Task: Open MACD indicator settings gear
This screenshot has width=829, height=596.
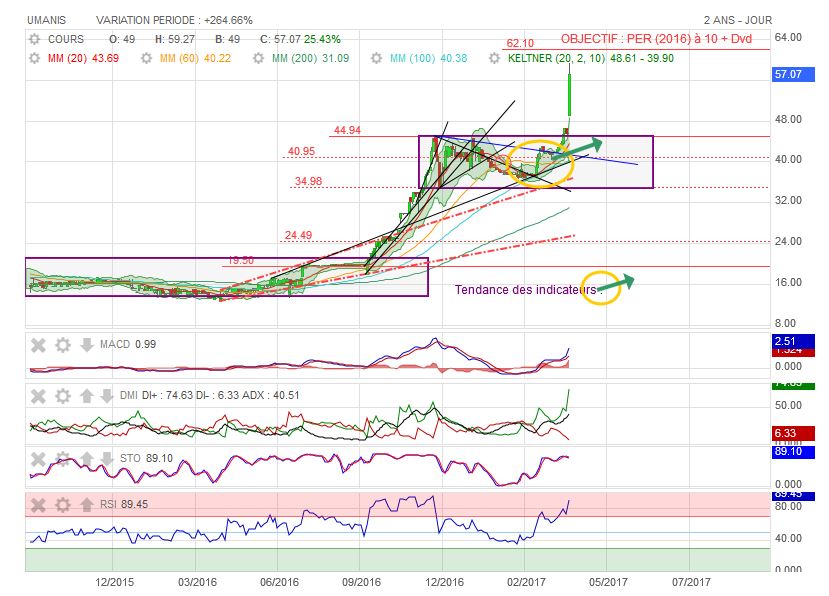Action: [63, 345]
